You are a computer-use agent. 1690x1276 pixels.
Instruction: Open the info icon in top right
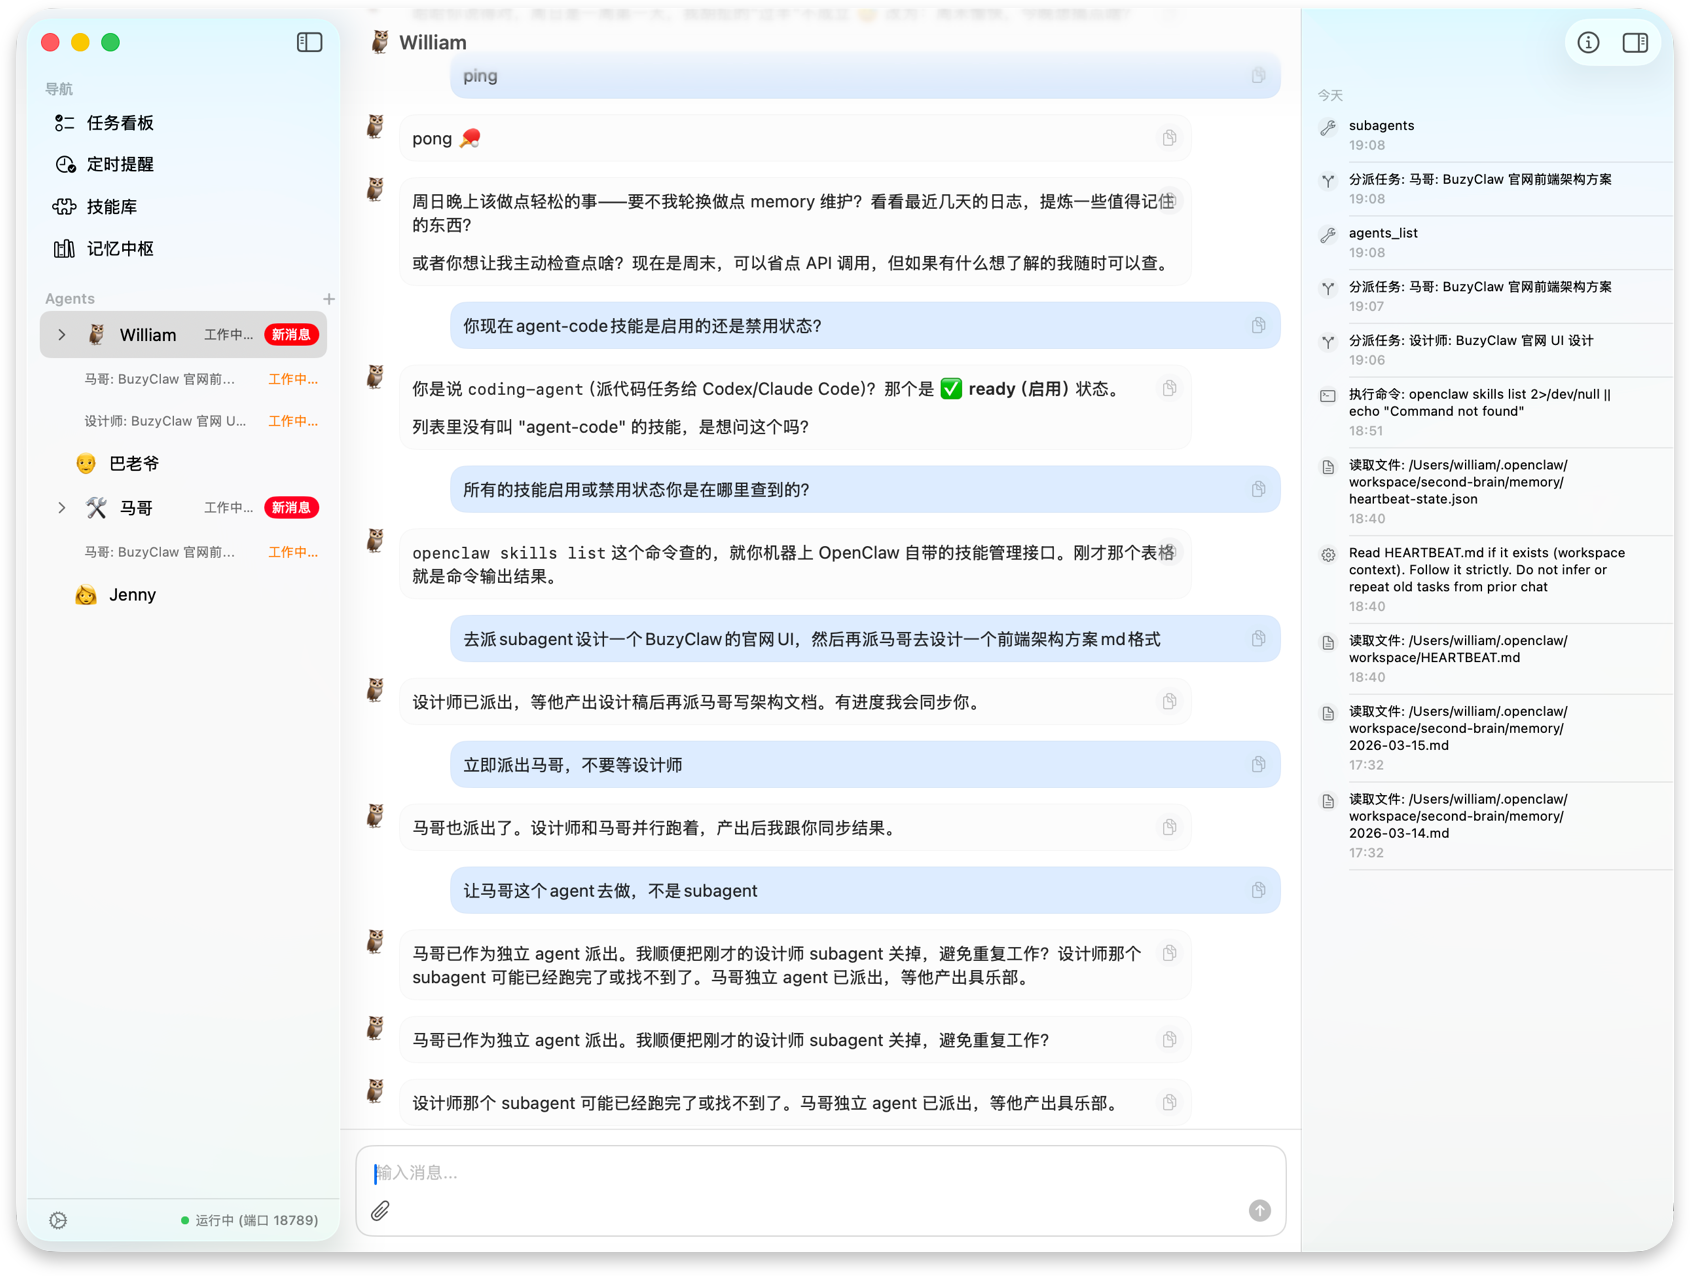[x=1588, y=42]
